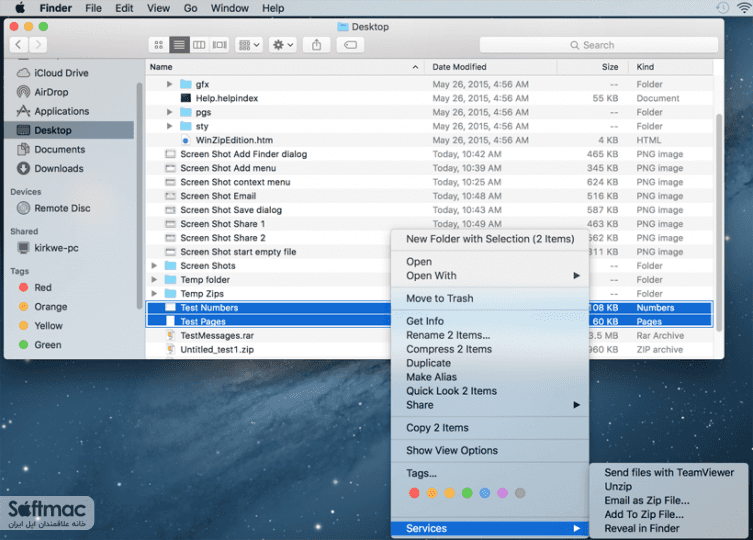
Task: Switch Finder to column view
Action: coord(199,45)
